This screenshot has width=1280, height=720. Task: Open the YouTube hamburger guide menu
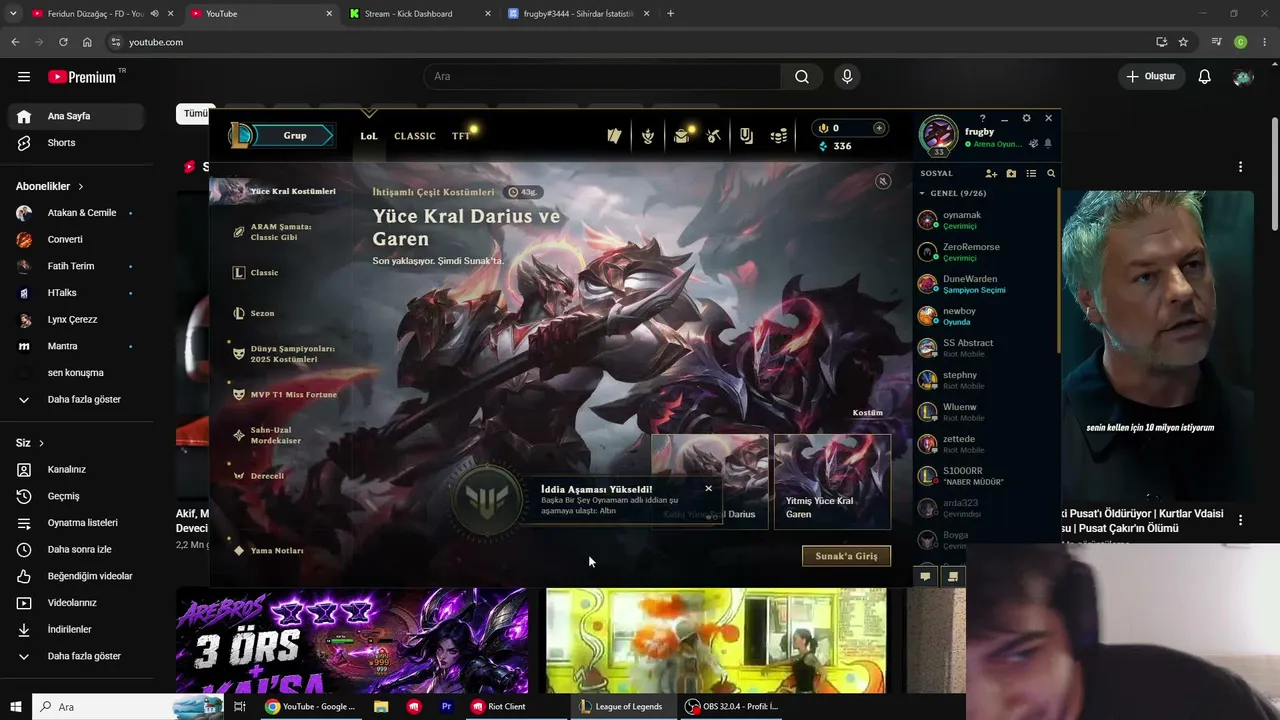24,77
